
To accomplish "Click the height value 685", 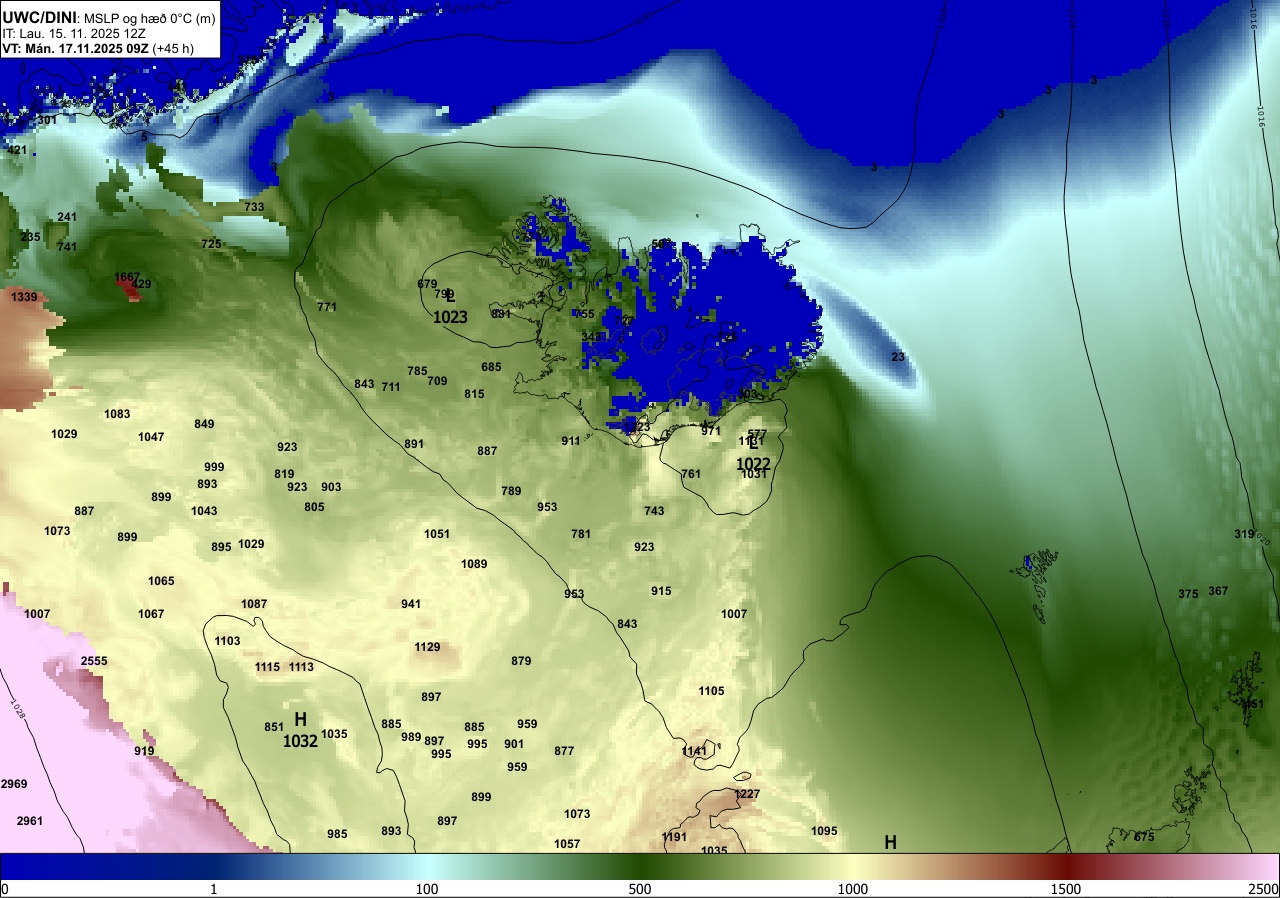I will 491,367.
